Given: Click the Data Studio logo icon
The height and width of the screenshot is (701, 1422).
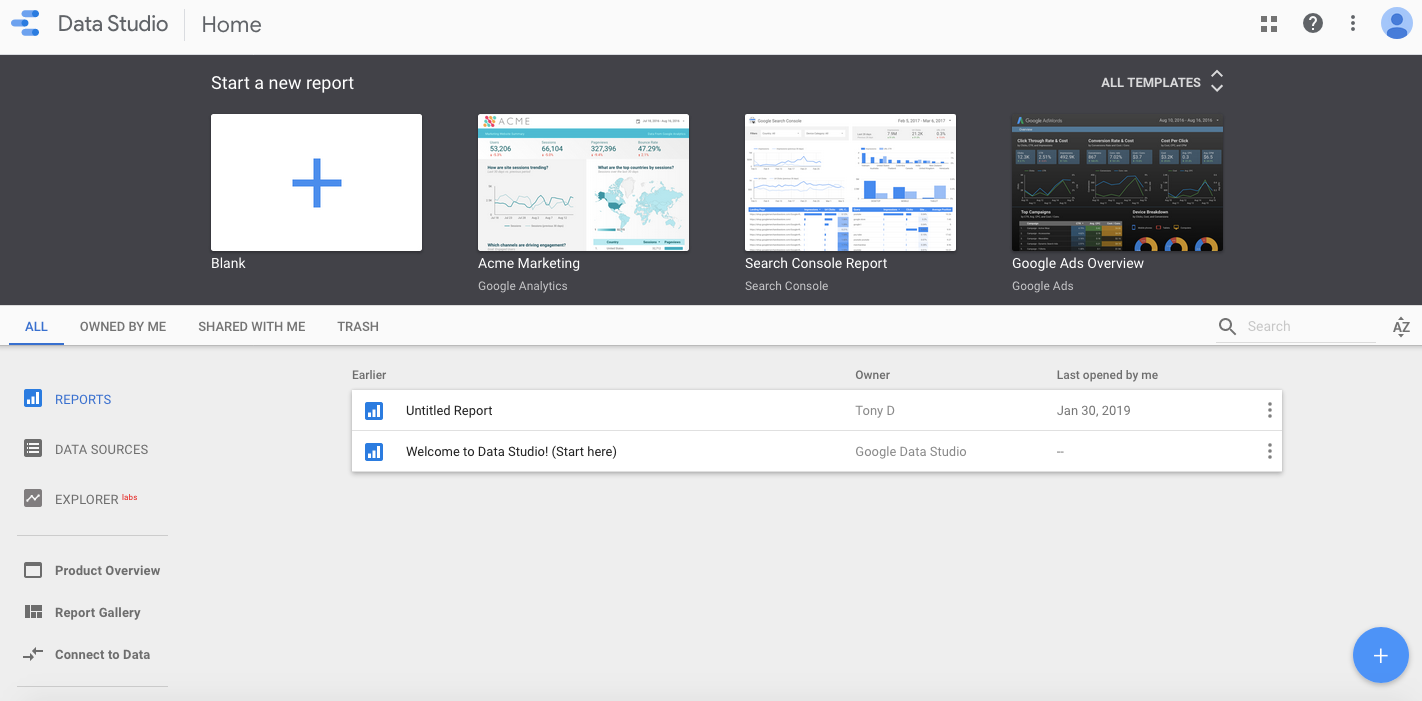Looking at the screenshot, I should [x=26, y=24].
